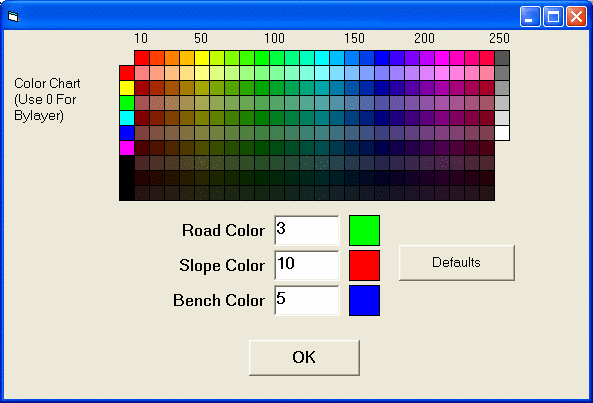
Task: Maximize the color dialog window
Action: pos(553,17)
